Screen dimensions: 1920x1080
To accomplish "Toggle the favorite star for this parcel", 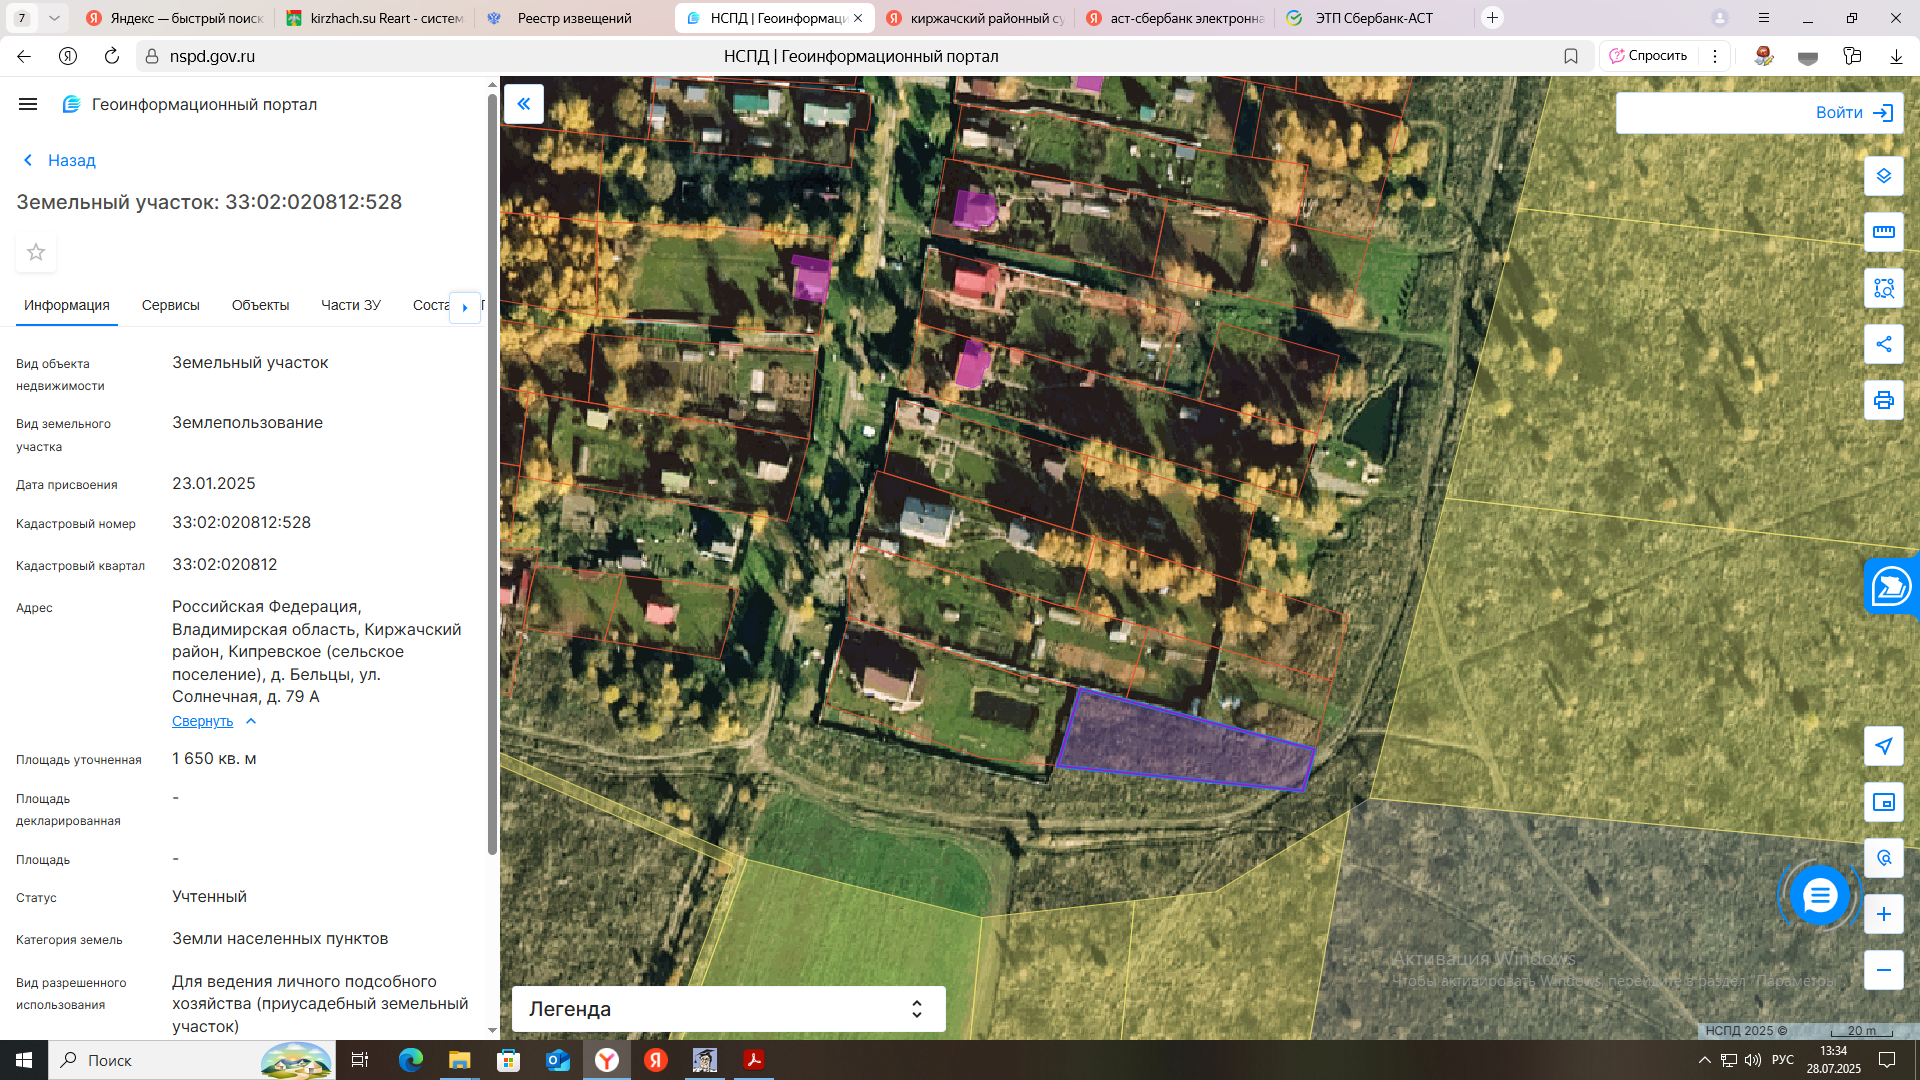I will pos(36,252).
